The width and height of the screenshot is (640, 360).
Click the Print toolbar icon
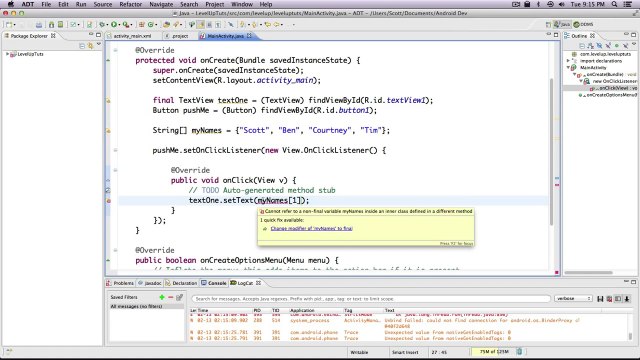[39, 24]
